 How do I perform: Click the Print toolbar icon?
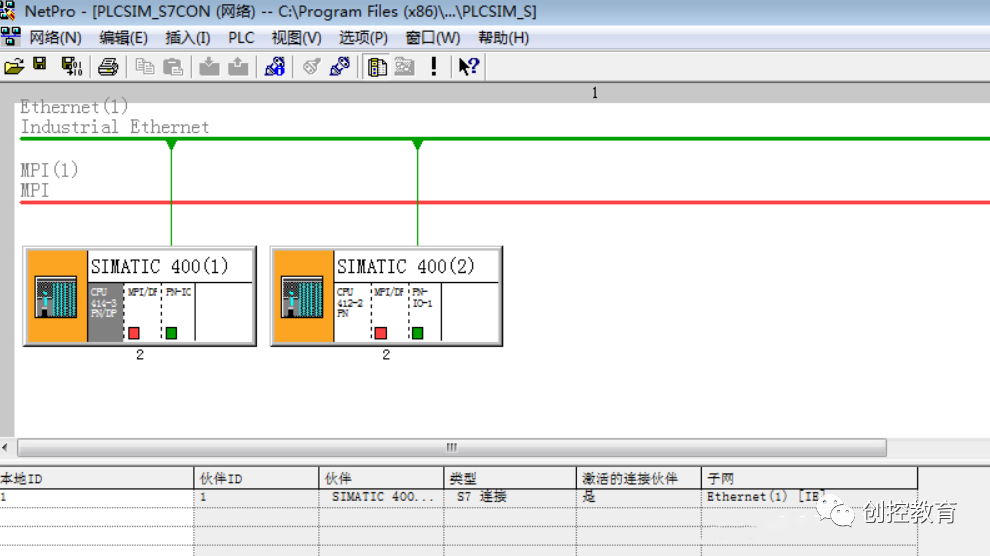point(108,66)
